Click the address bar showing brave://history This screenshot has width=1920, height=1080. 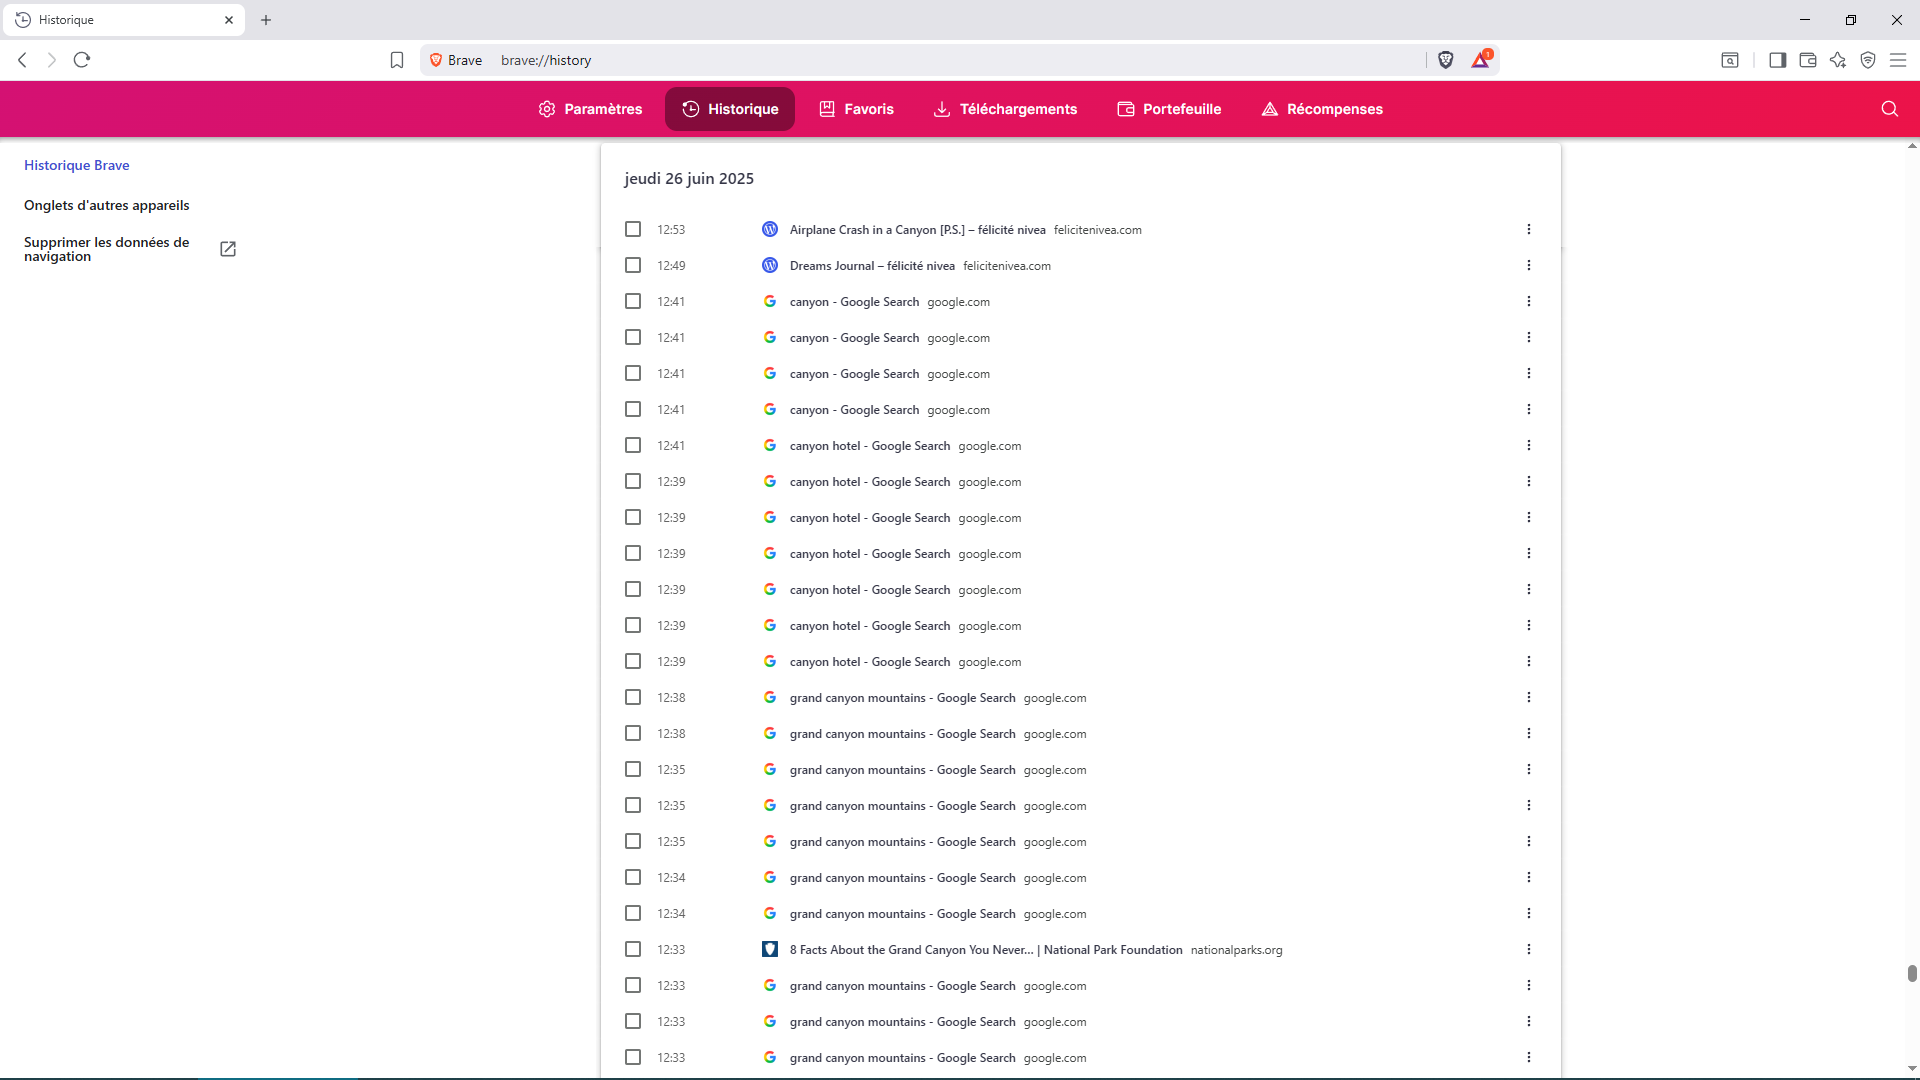pyautogui.click(x=900, y=60)
